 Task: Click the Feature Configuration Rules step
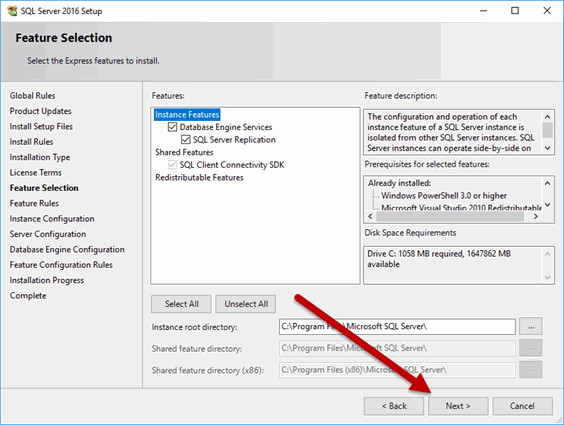(61, 265)
